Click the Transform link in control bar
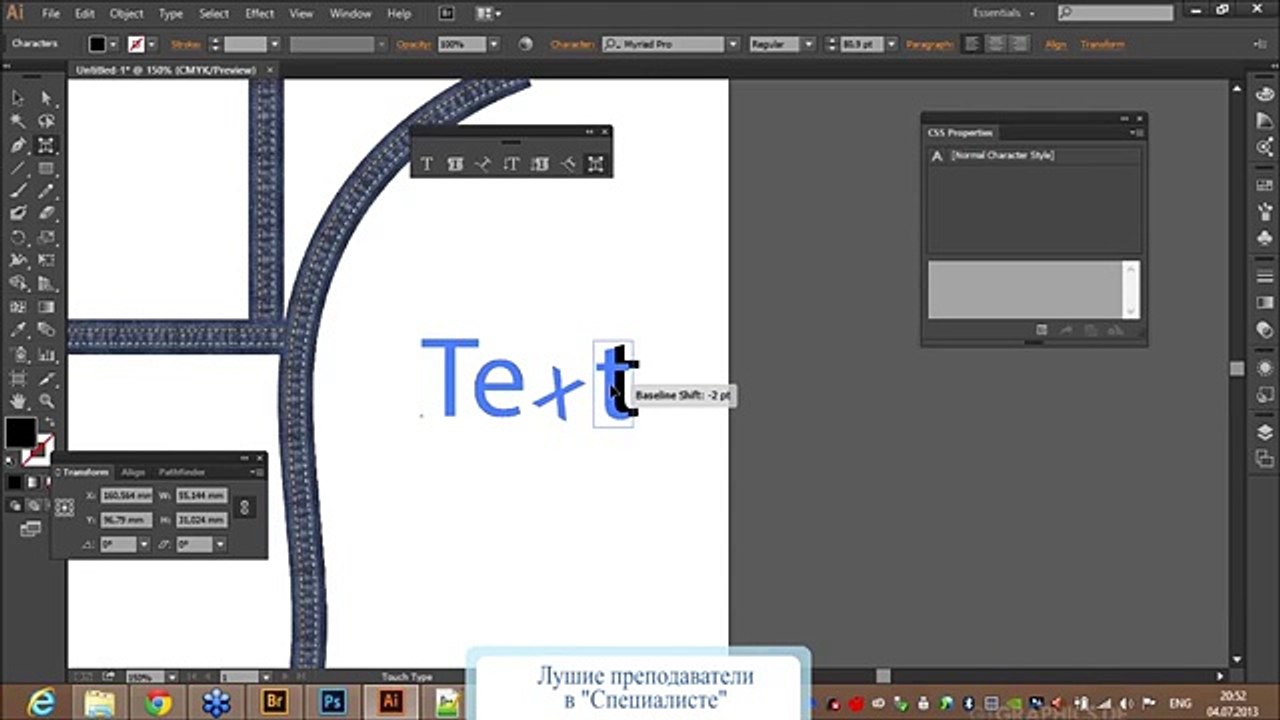 [1102, 45]
